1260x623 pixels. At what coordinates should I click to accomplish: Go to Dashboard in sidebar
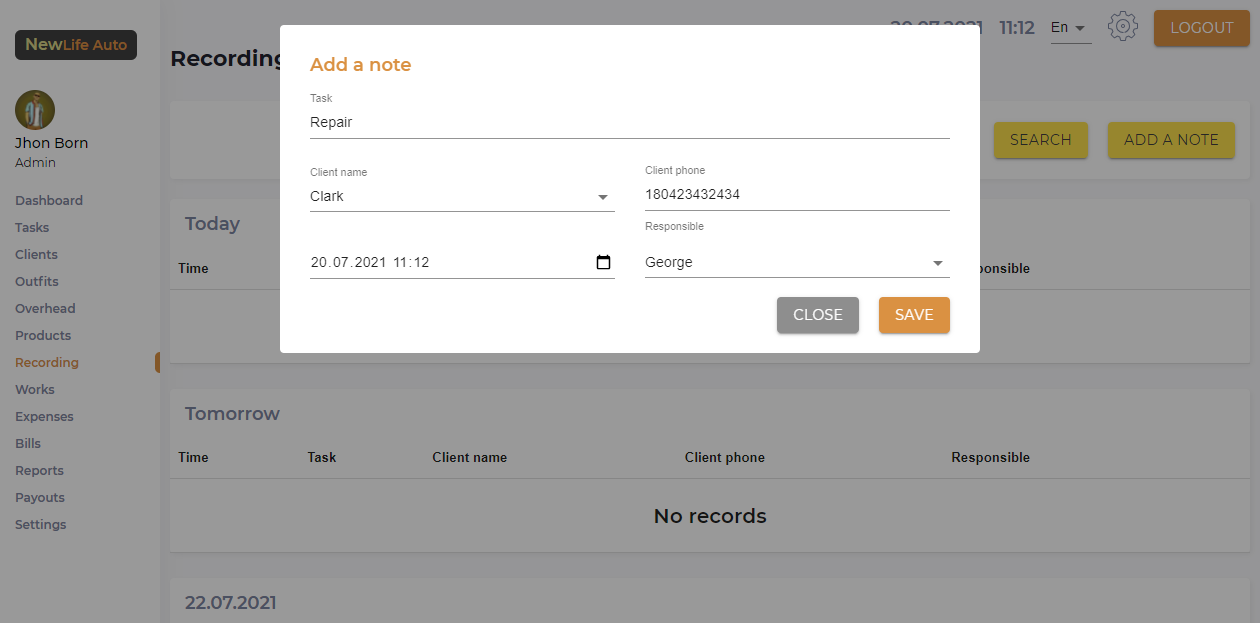49,201
